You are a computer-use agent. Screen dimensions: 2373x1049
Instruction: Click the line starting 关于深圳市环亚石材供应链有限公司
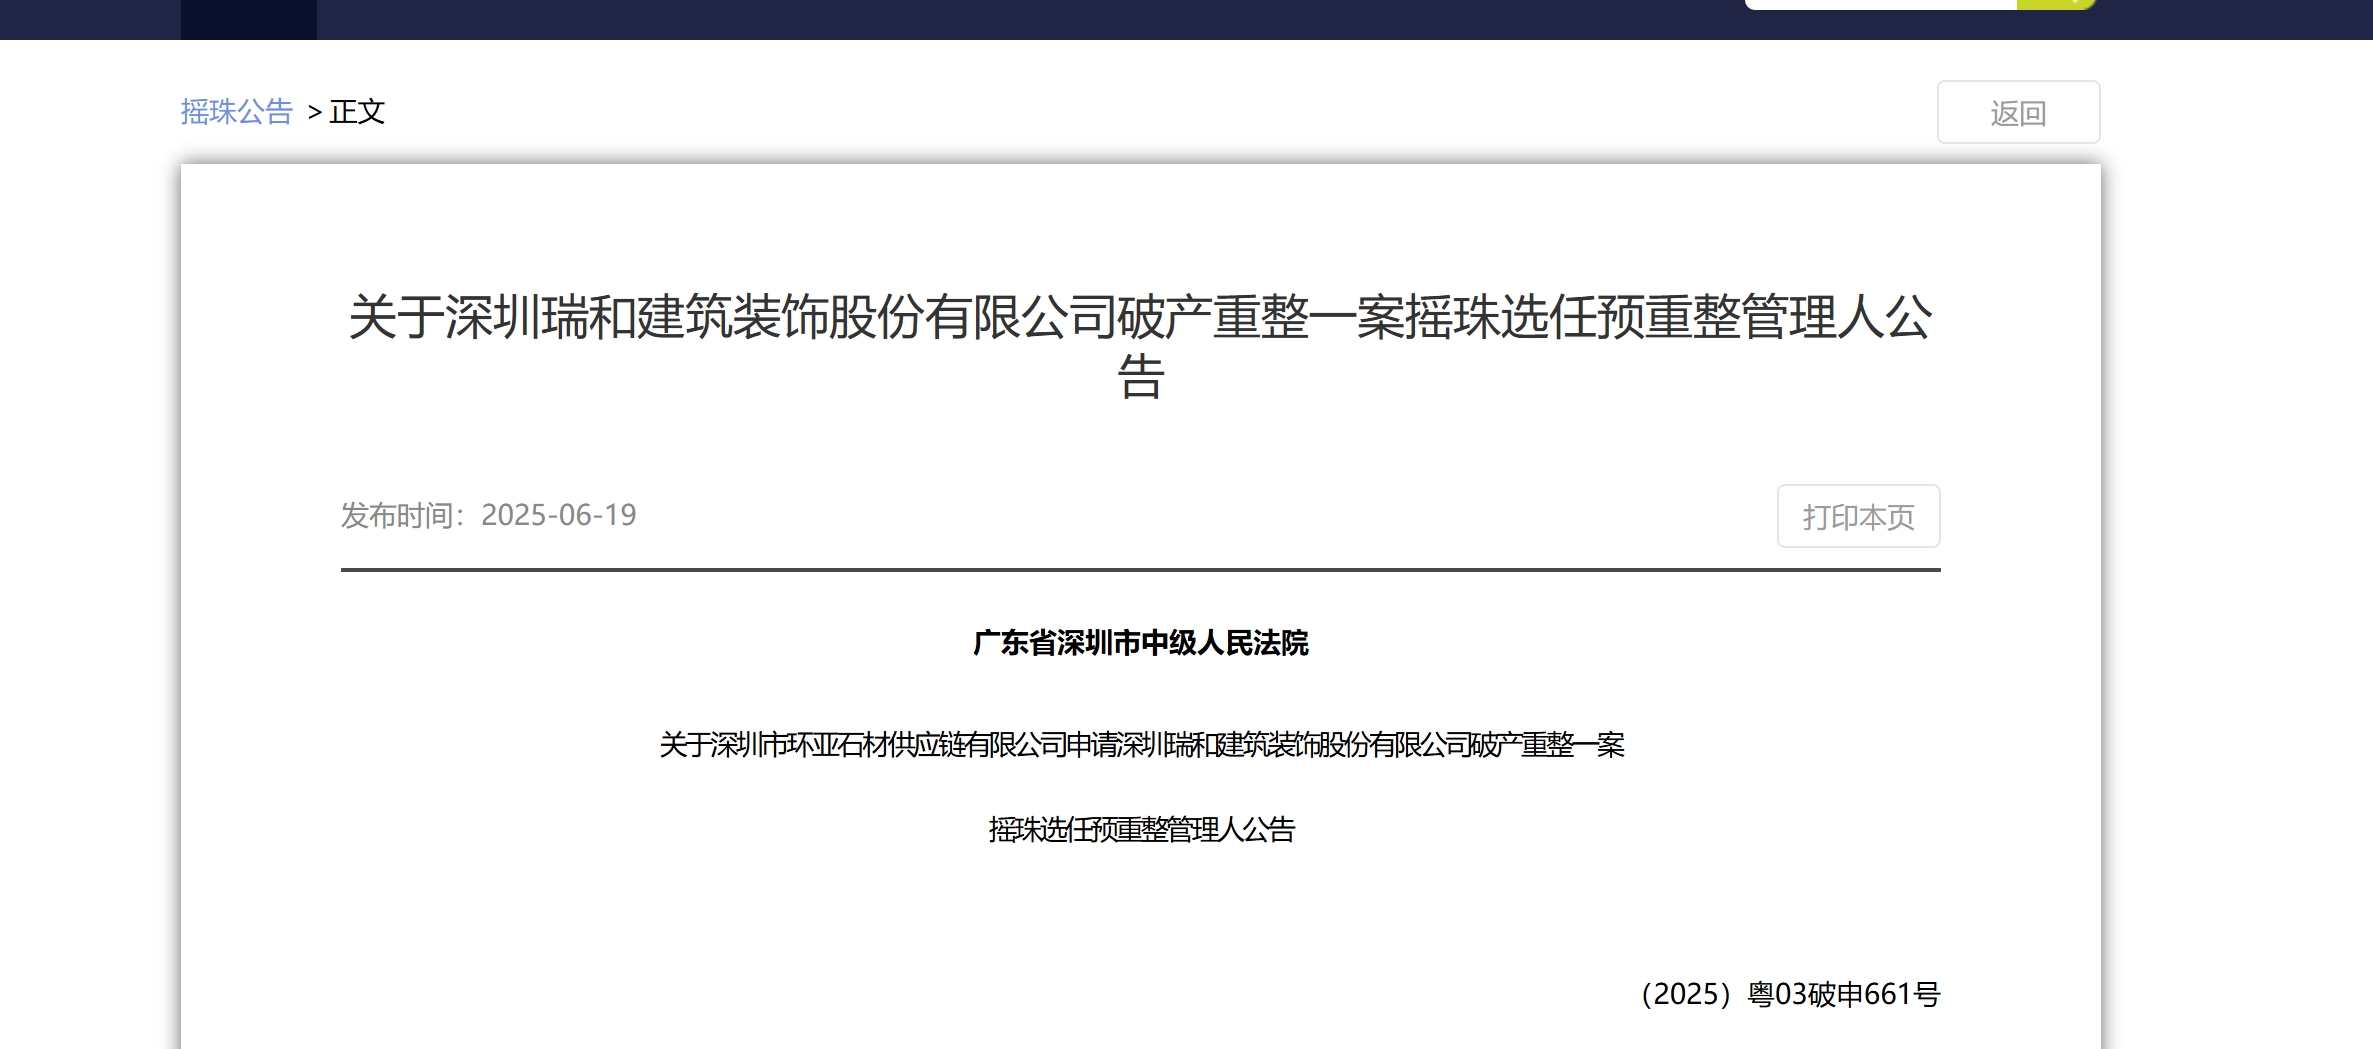(1141, 745)
